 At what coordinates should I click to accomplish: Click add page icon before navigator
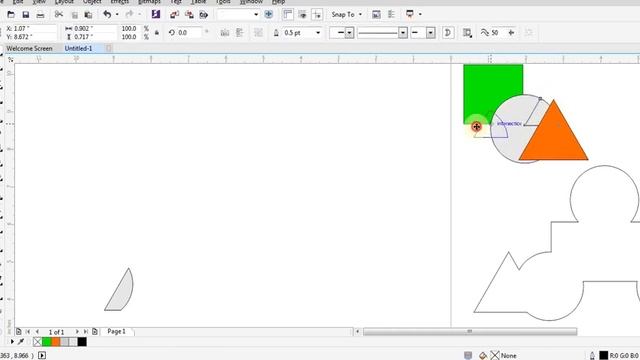tap(18, 332)
